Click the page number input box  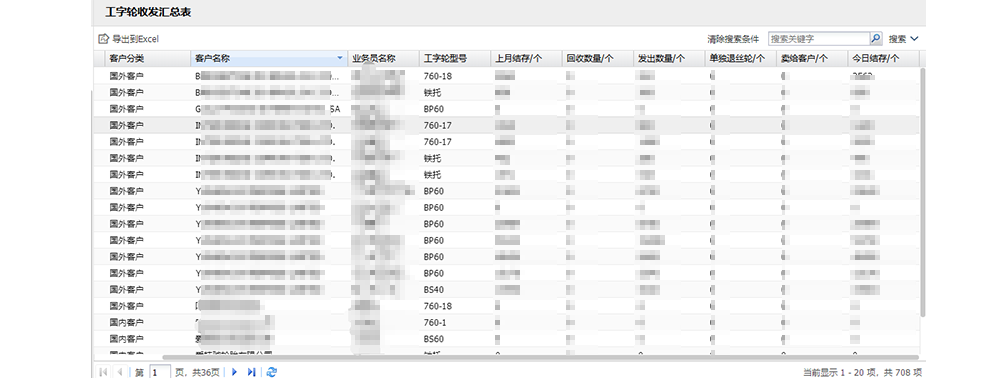pos(159,372)
